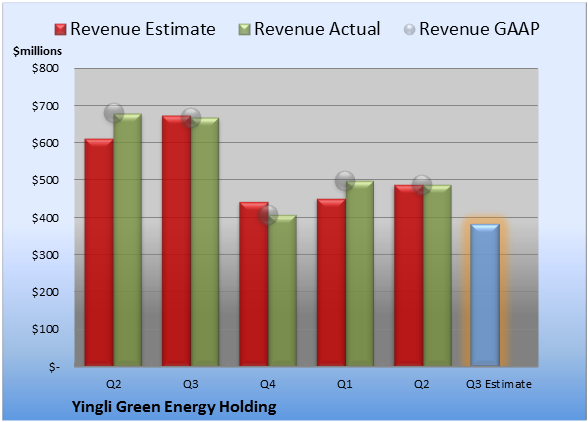Select the green actual bar above Q1
Image resolution: width=588 pixels, height=422 pixels.
360,273
